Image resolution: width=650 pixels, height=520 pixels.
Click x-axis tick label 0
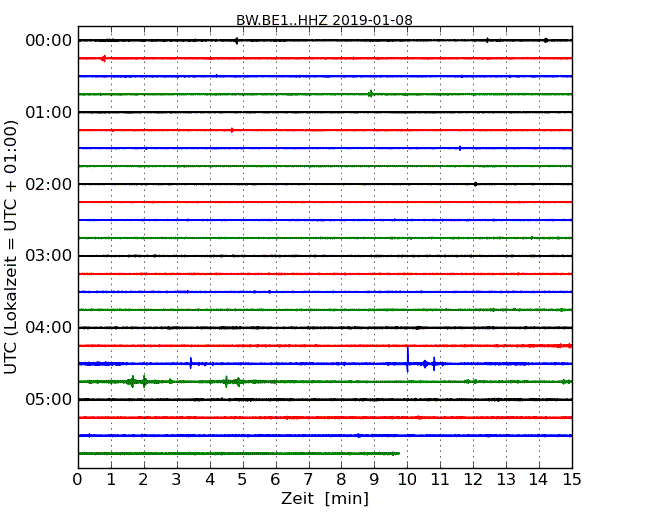pos(78,479)
